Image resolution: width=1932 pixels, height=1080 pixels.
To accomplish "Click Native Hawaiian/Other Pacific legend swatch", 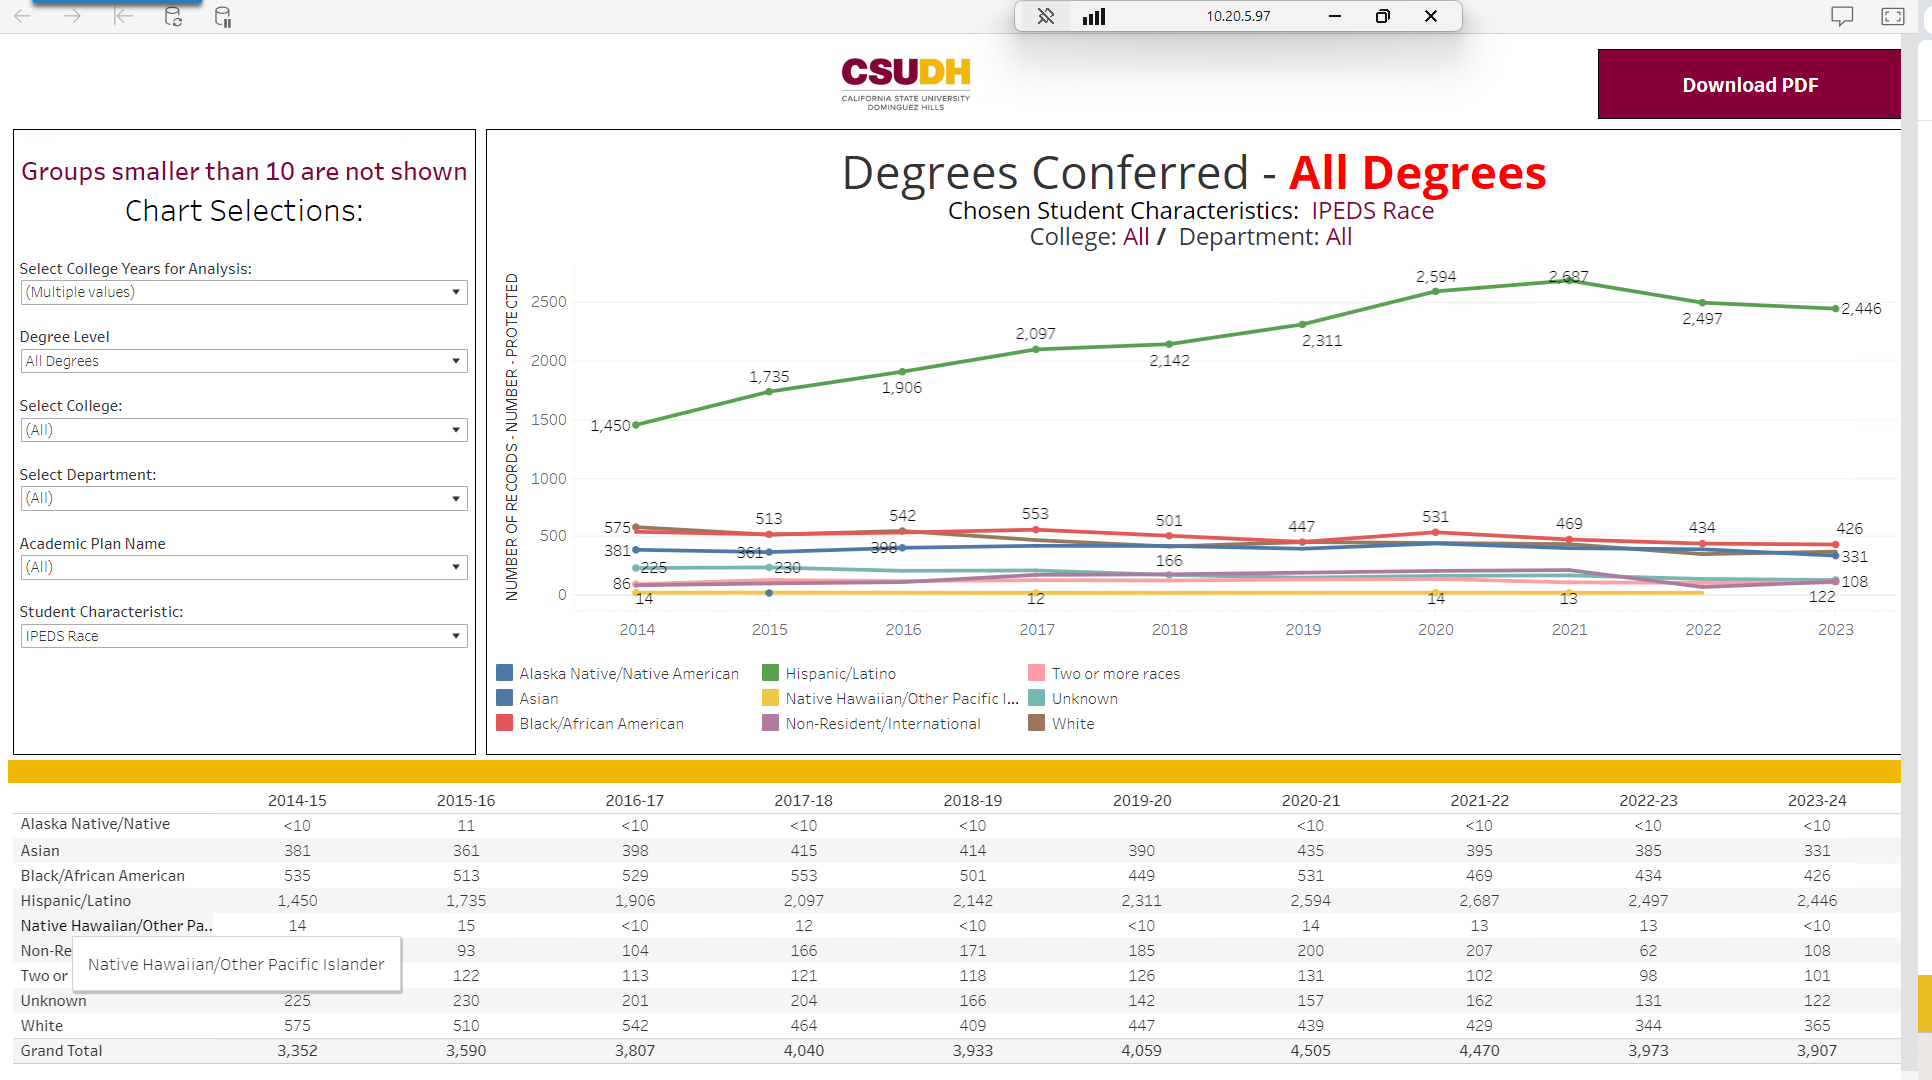I will [771, 698].
